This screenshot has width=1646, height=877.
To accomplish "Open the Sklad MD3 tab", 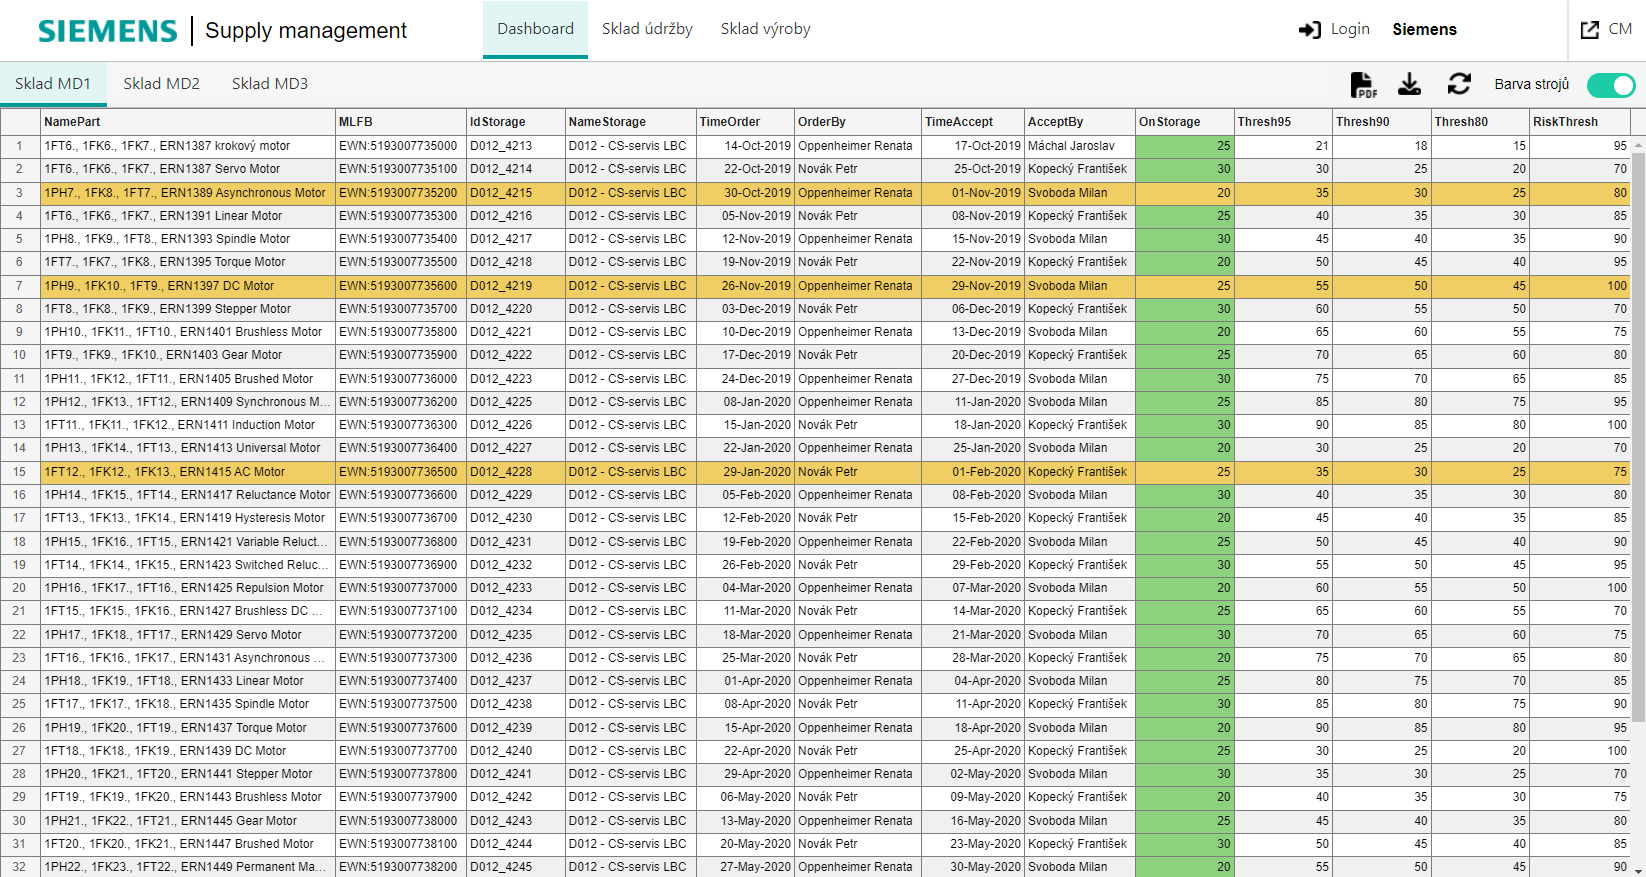I will [270, 84].
